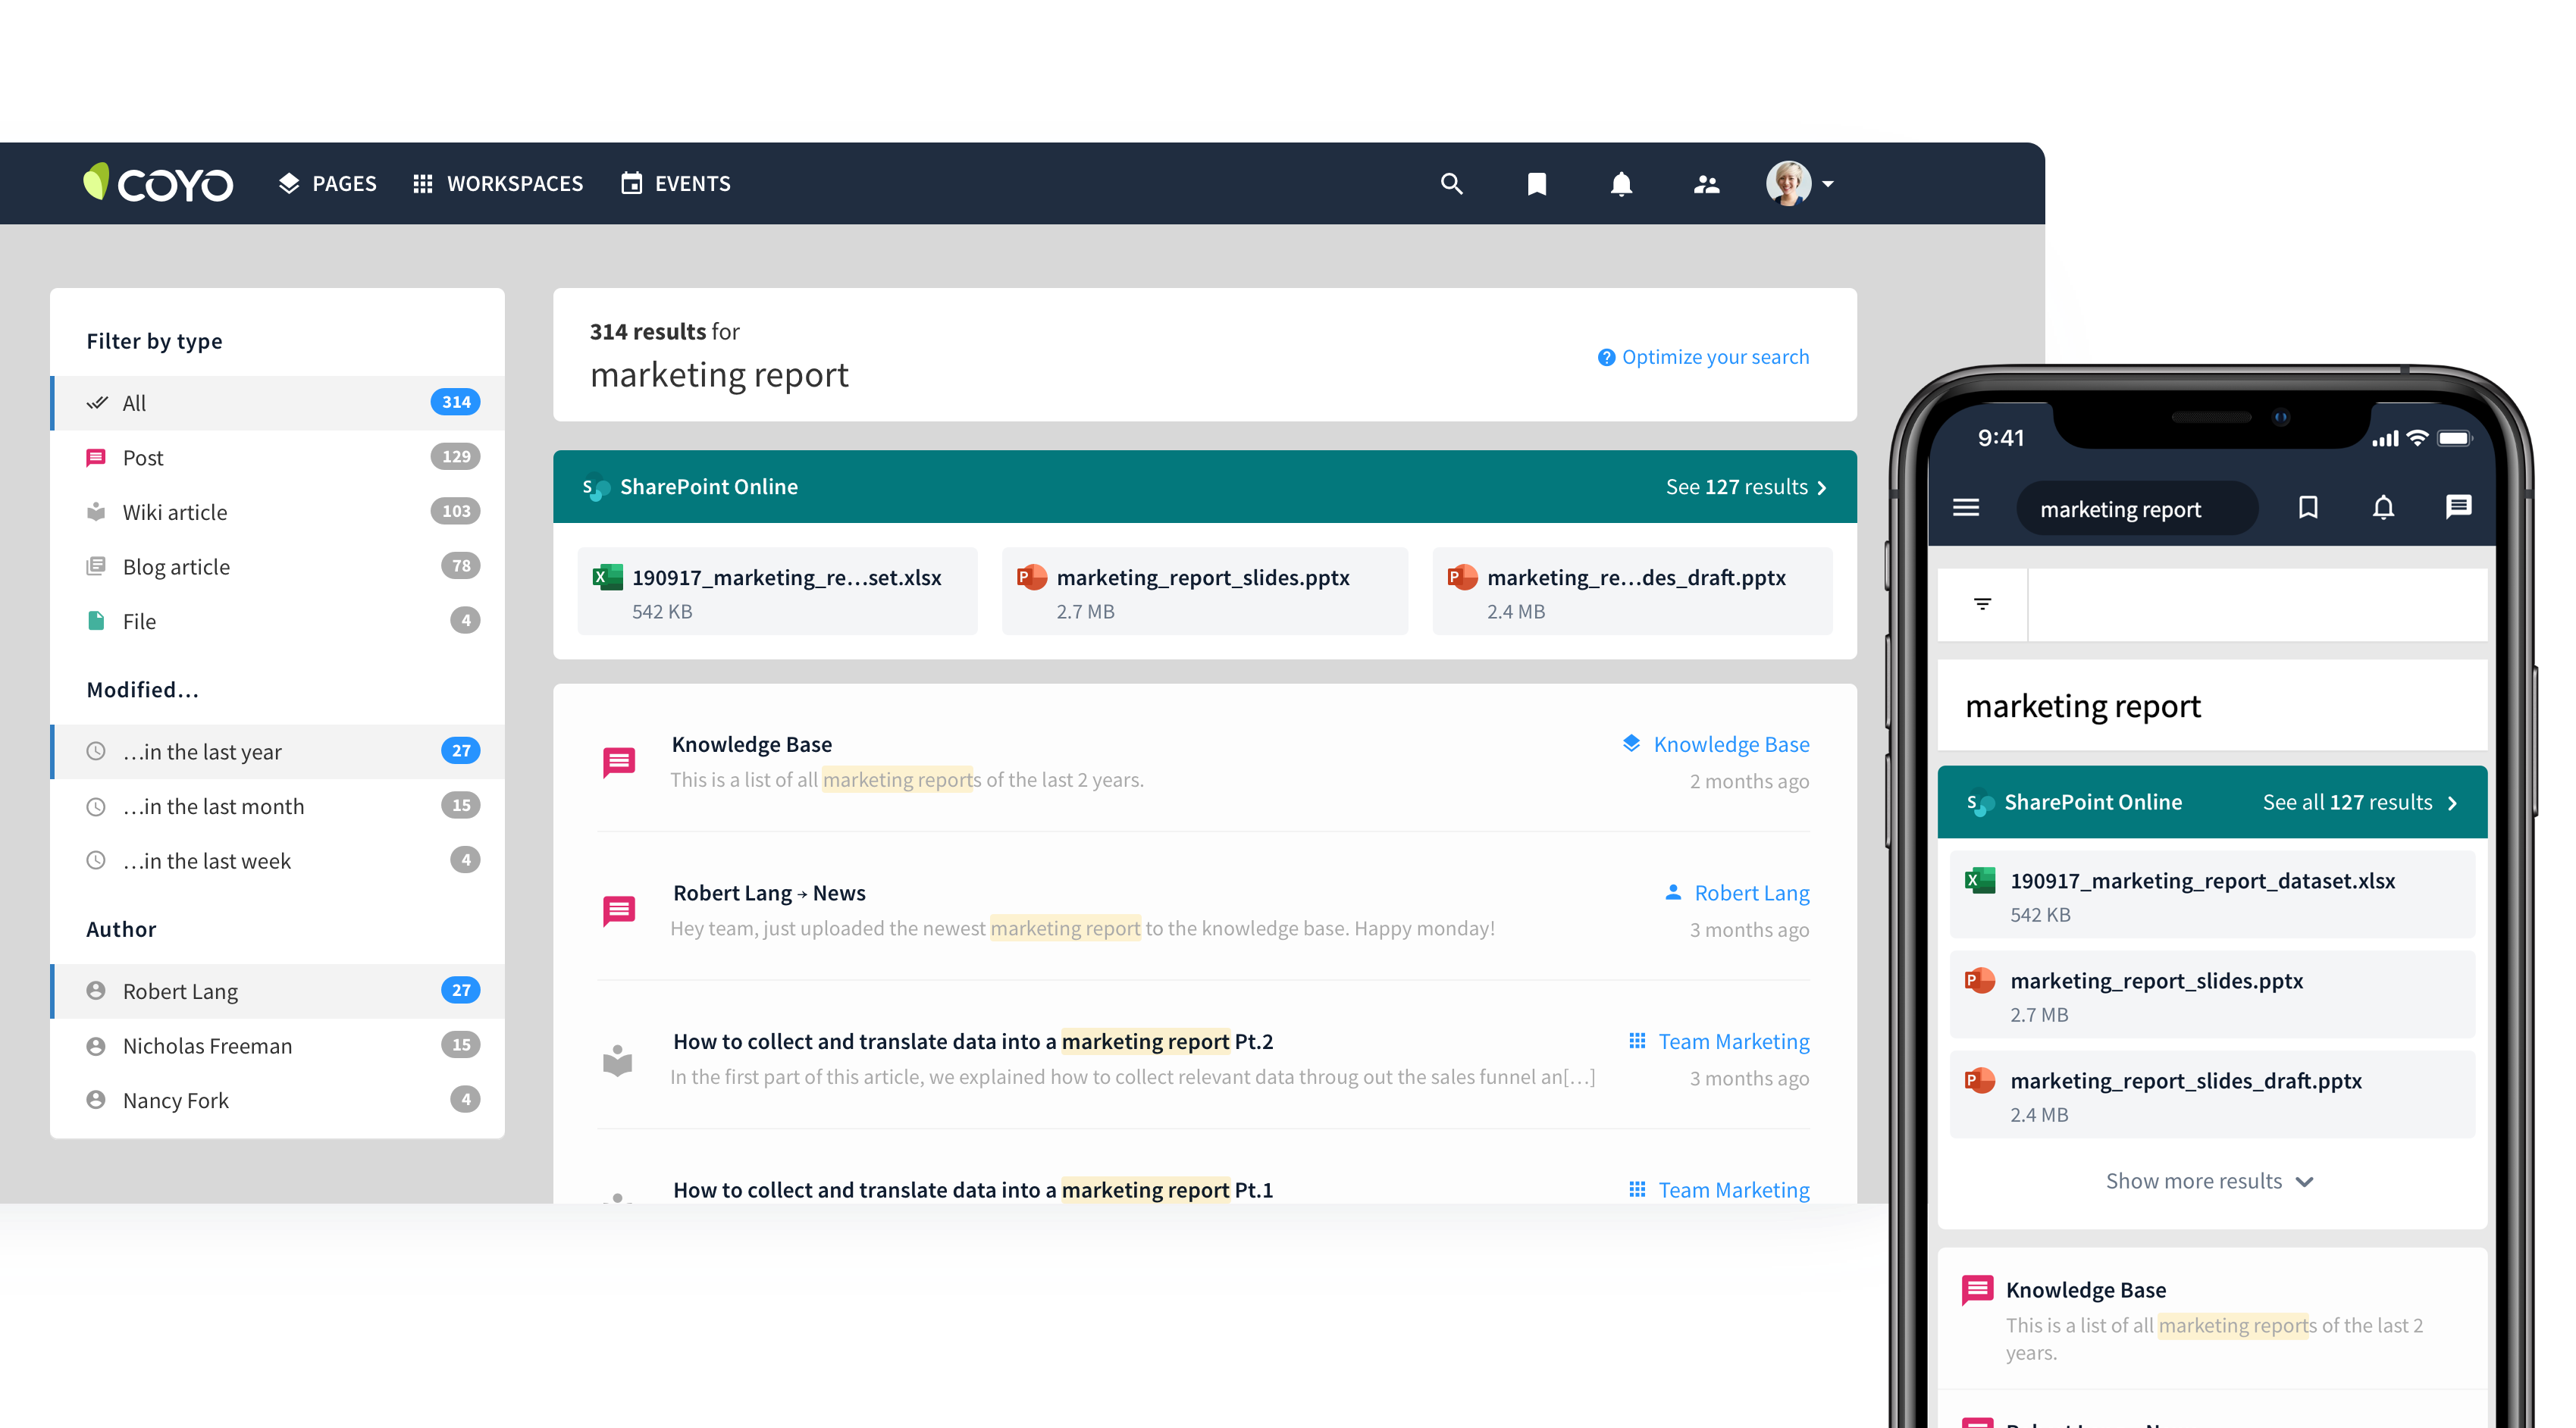Click the Wiki article filter icon
This screenshot has width=2576, height=1428.
click(96, 512)
